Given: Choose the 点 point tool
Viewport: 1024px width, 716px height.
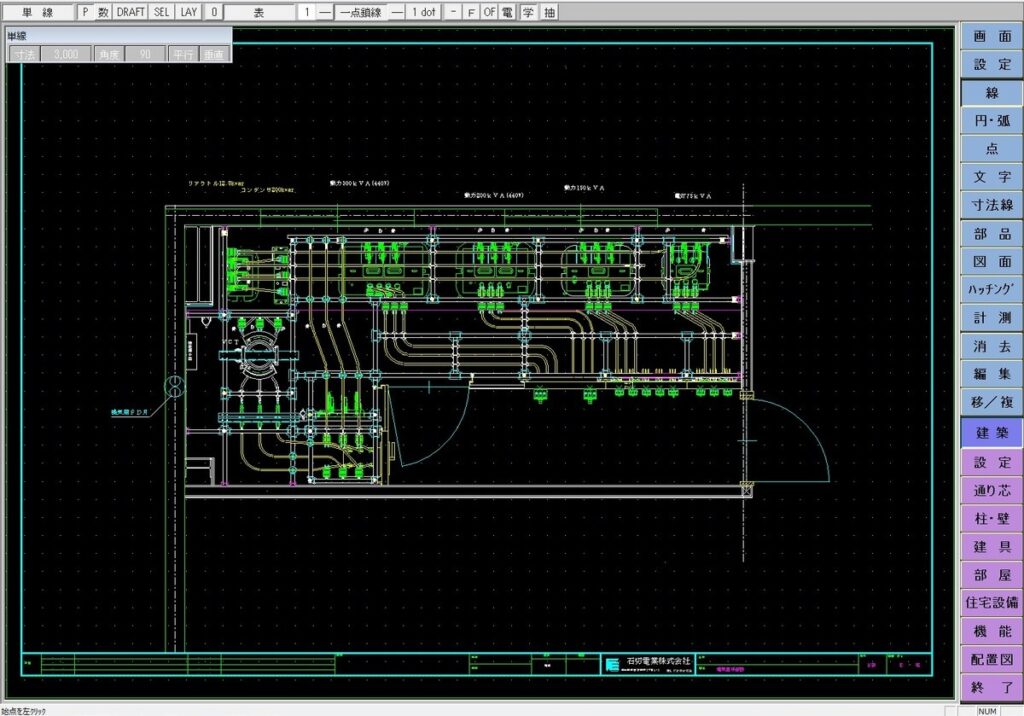Looking at the screenshot, I should (x=991, y=149).
